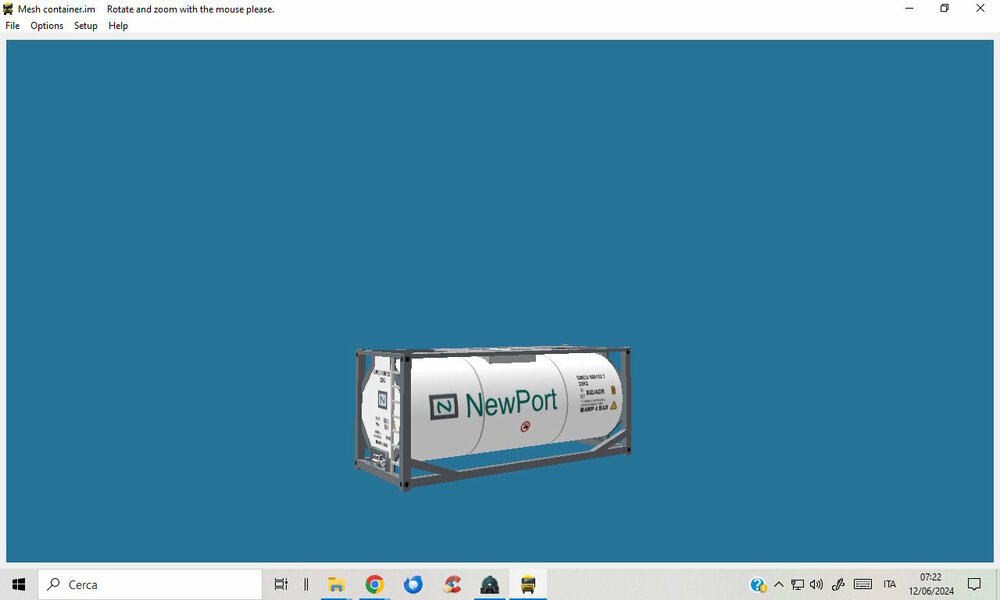
Task: Launch Google Chrome from the taskbar
Action: (374, 584)
